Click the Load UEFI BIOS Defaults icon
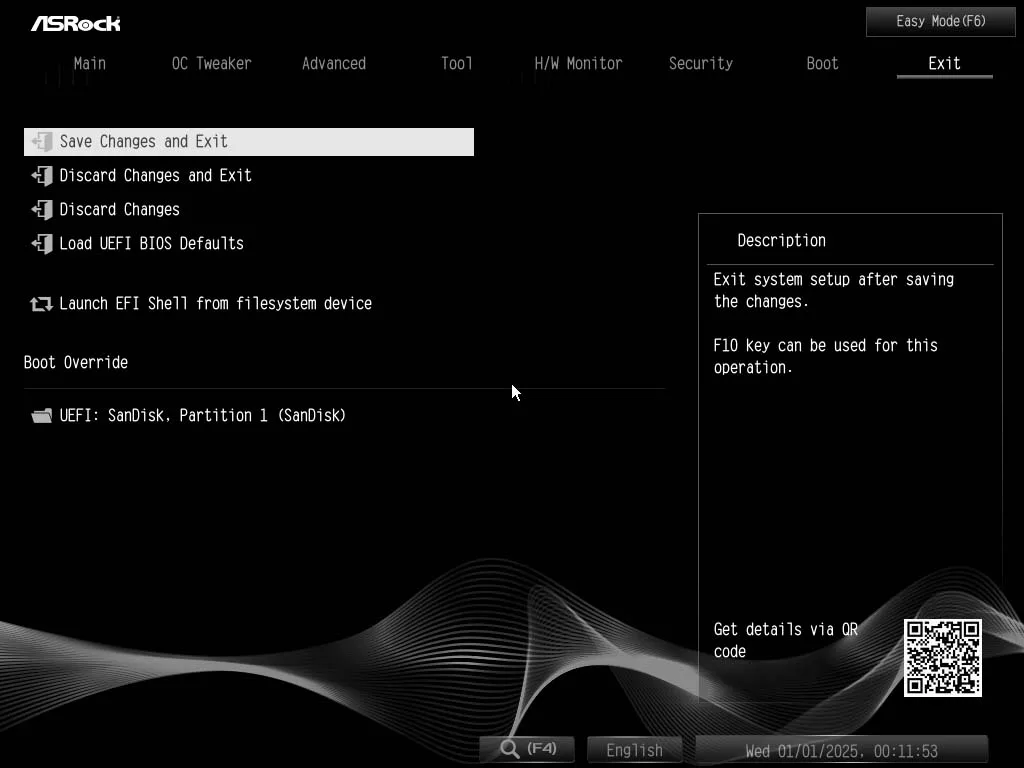Screen dimensions: 1024x768 [42, 243]
